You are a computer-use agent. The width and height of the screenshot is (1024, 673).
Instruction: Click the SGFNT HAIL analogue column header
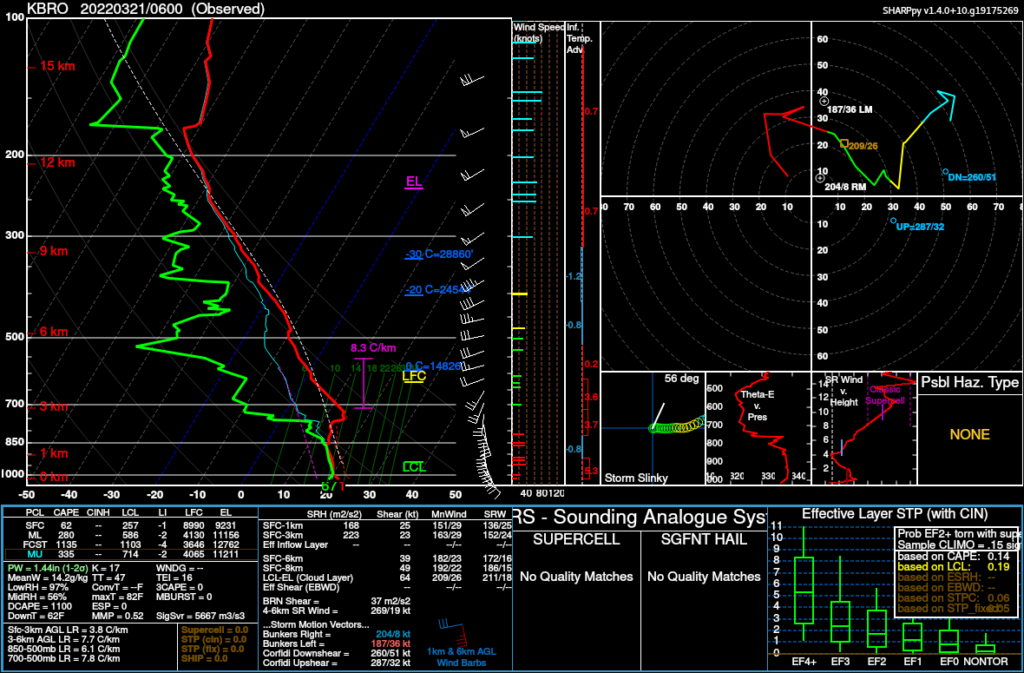pyautogui.click(x=702, y=540)
